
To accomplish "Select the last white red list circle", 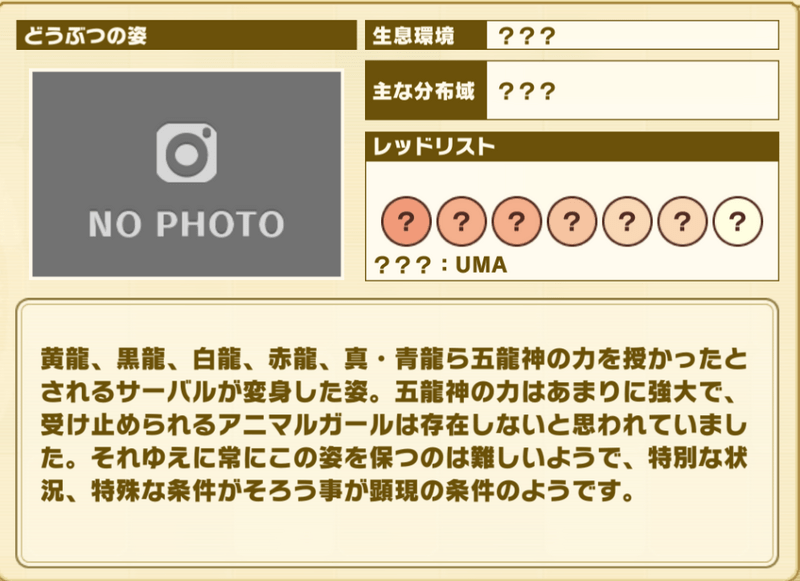I will point(738,221).
